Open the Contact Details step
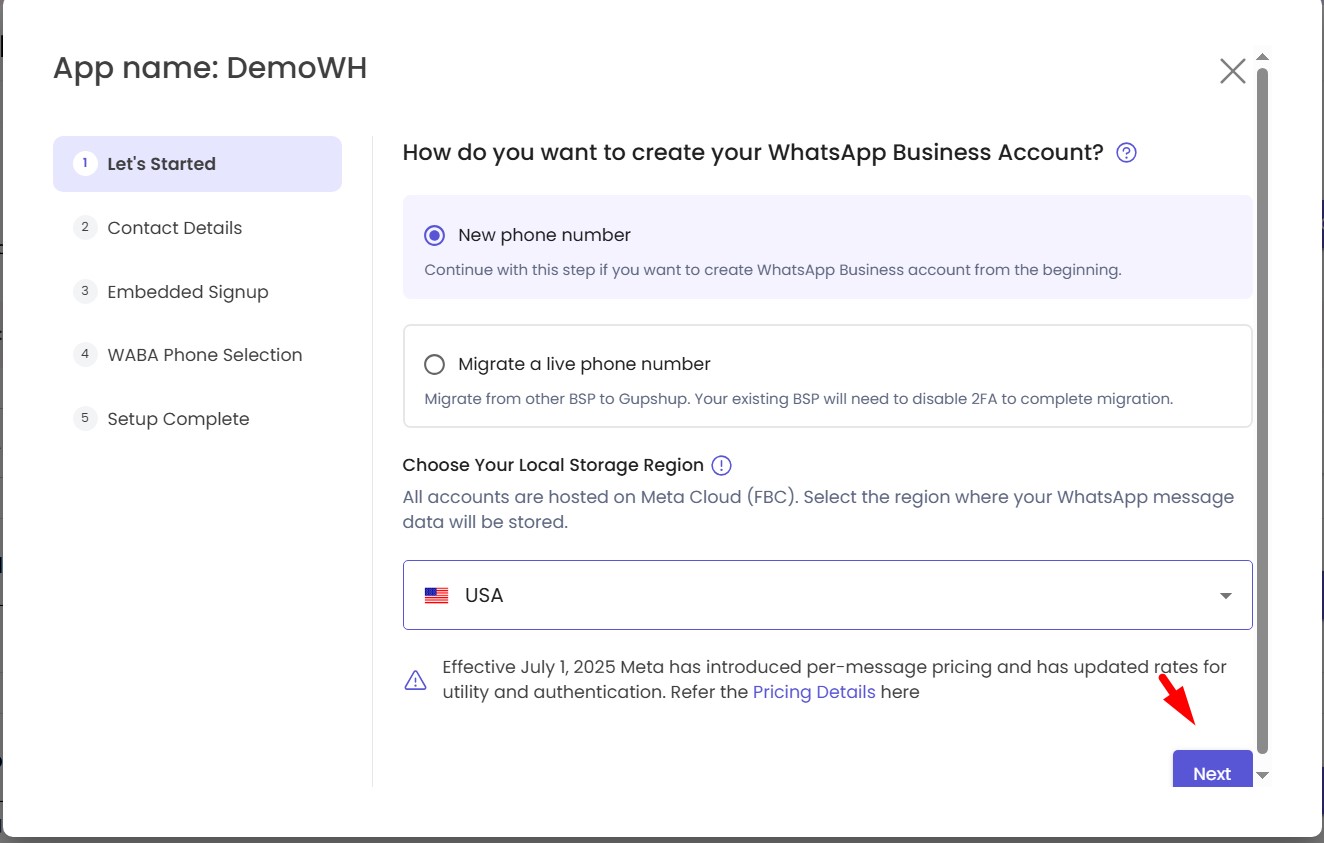The height and width of the screenshot is (843, 1324). pos(174,228)
